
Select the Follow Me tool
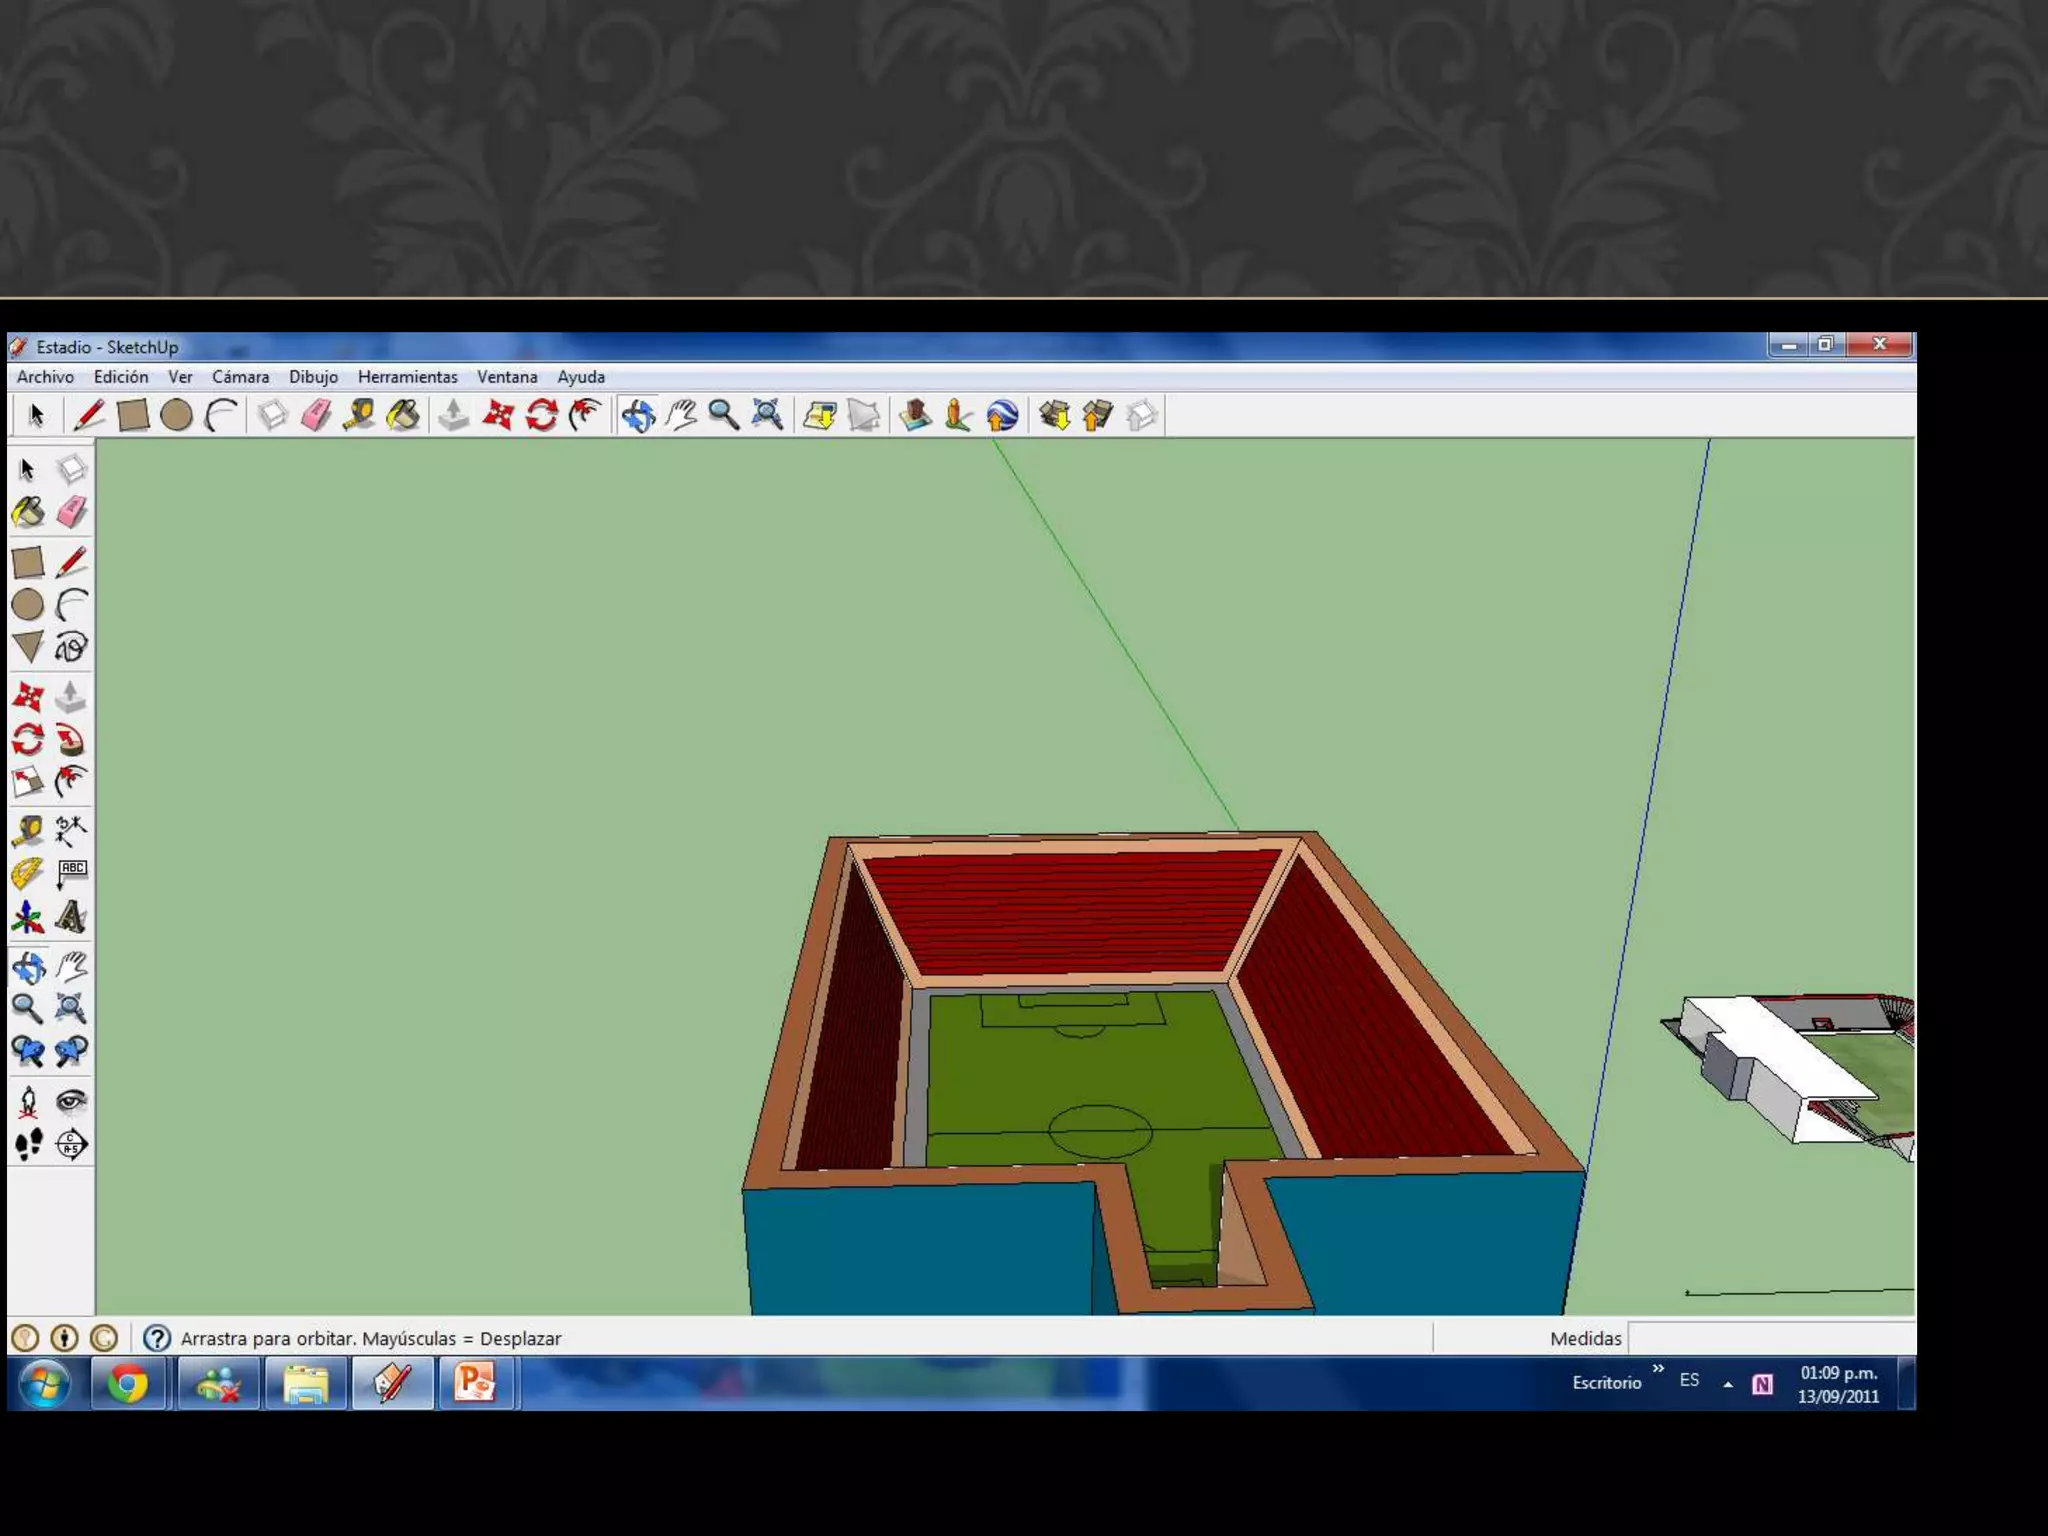coord(71,740)
